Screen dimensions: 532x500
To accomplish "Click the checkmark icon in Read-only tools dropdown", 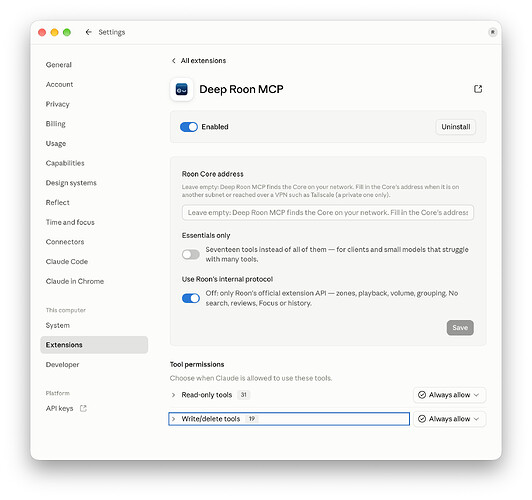I will pos(422,395).
